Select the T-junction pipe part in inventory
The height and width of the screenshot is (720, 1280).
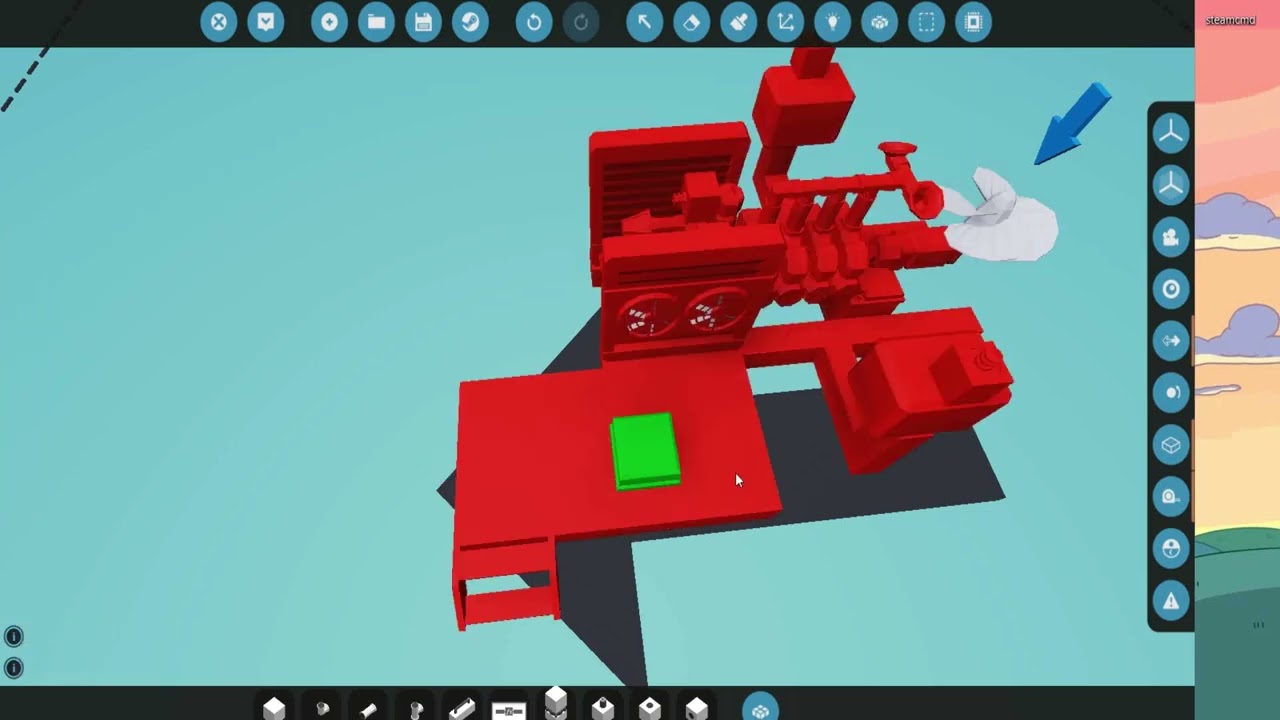click(322, 709)
